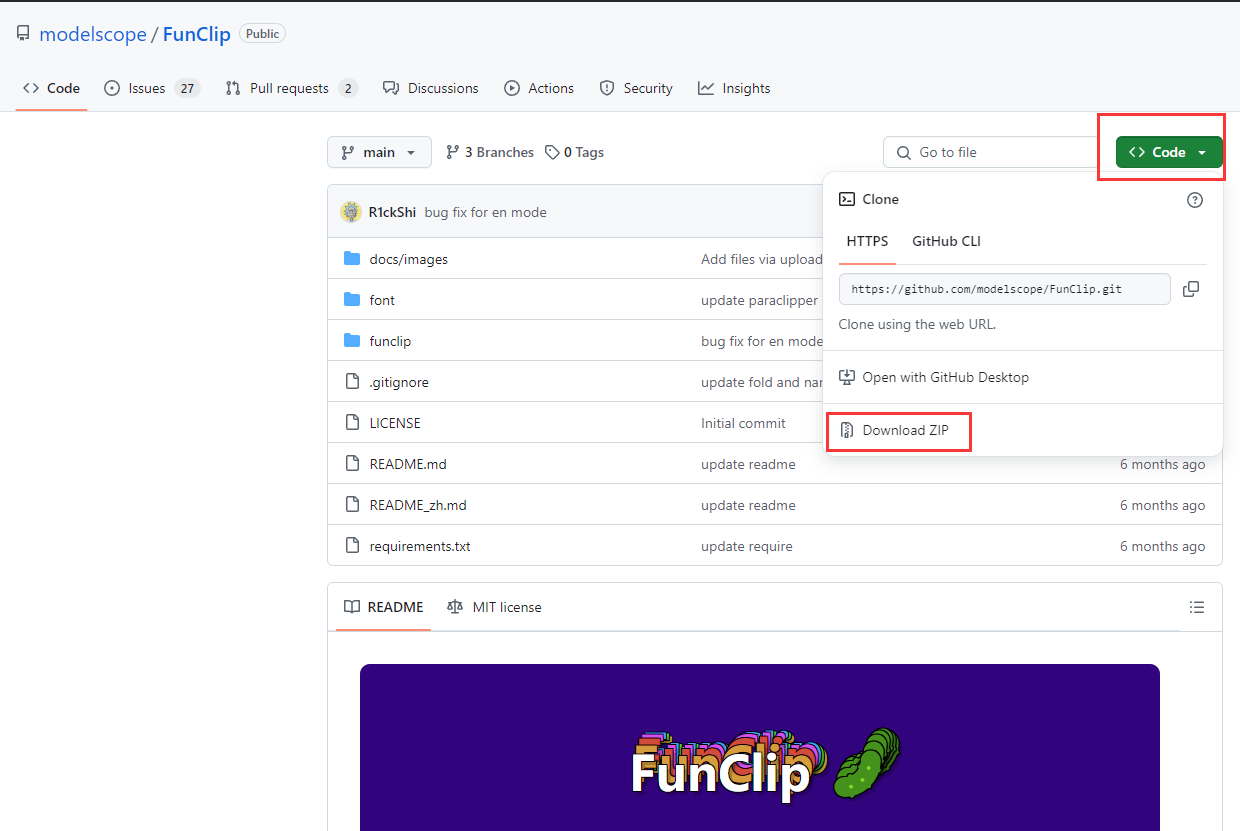
Task: Open the requirements.txt file
Action: [x=420, y=546]
